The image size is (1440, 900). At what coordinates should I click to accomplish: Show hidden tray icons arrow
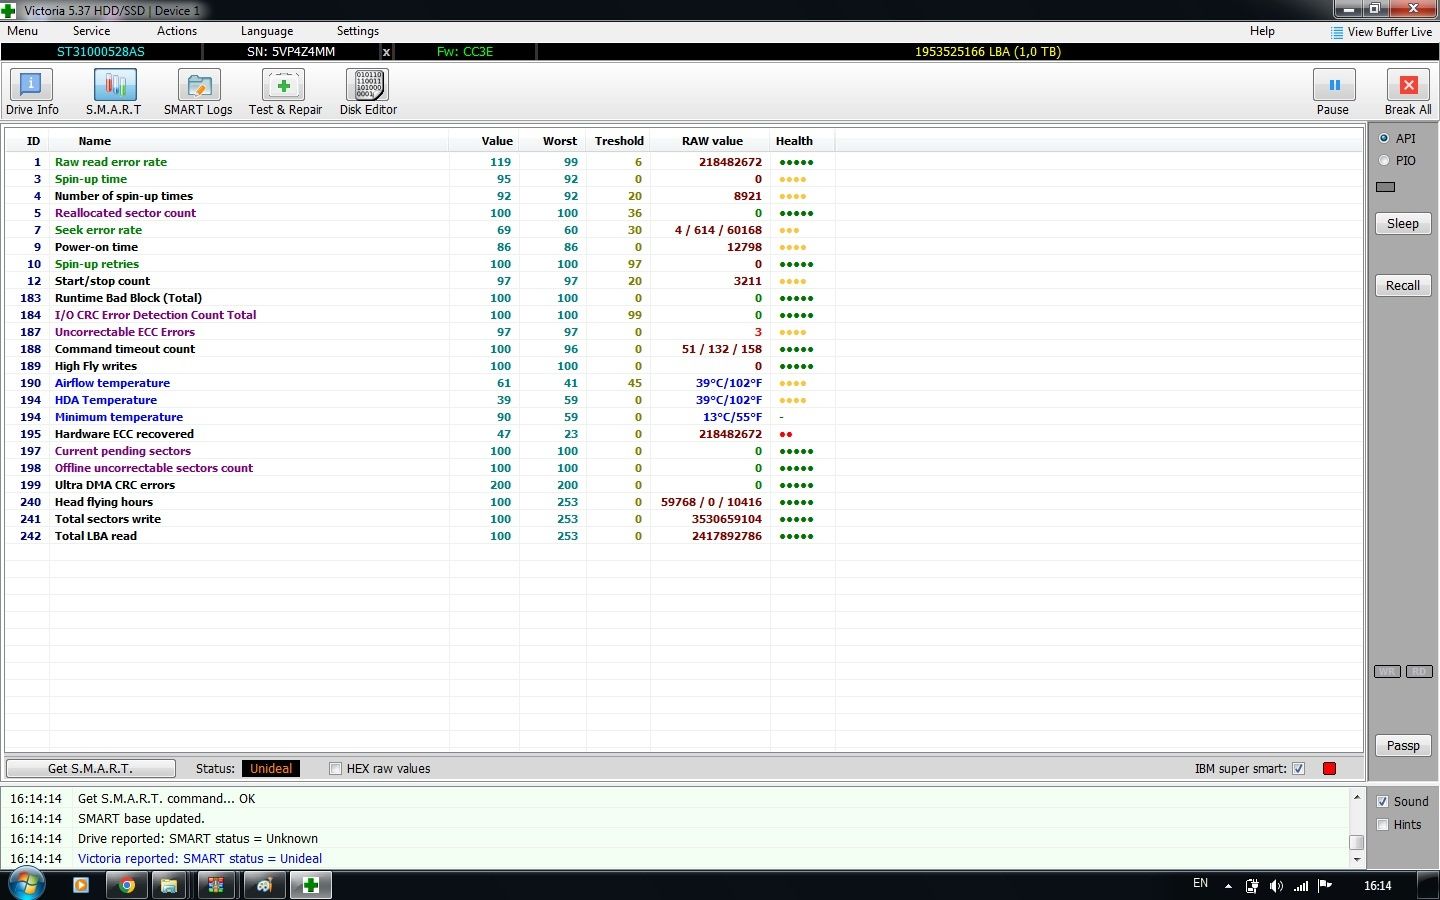tap(1228, 886)
